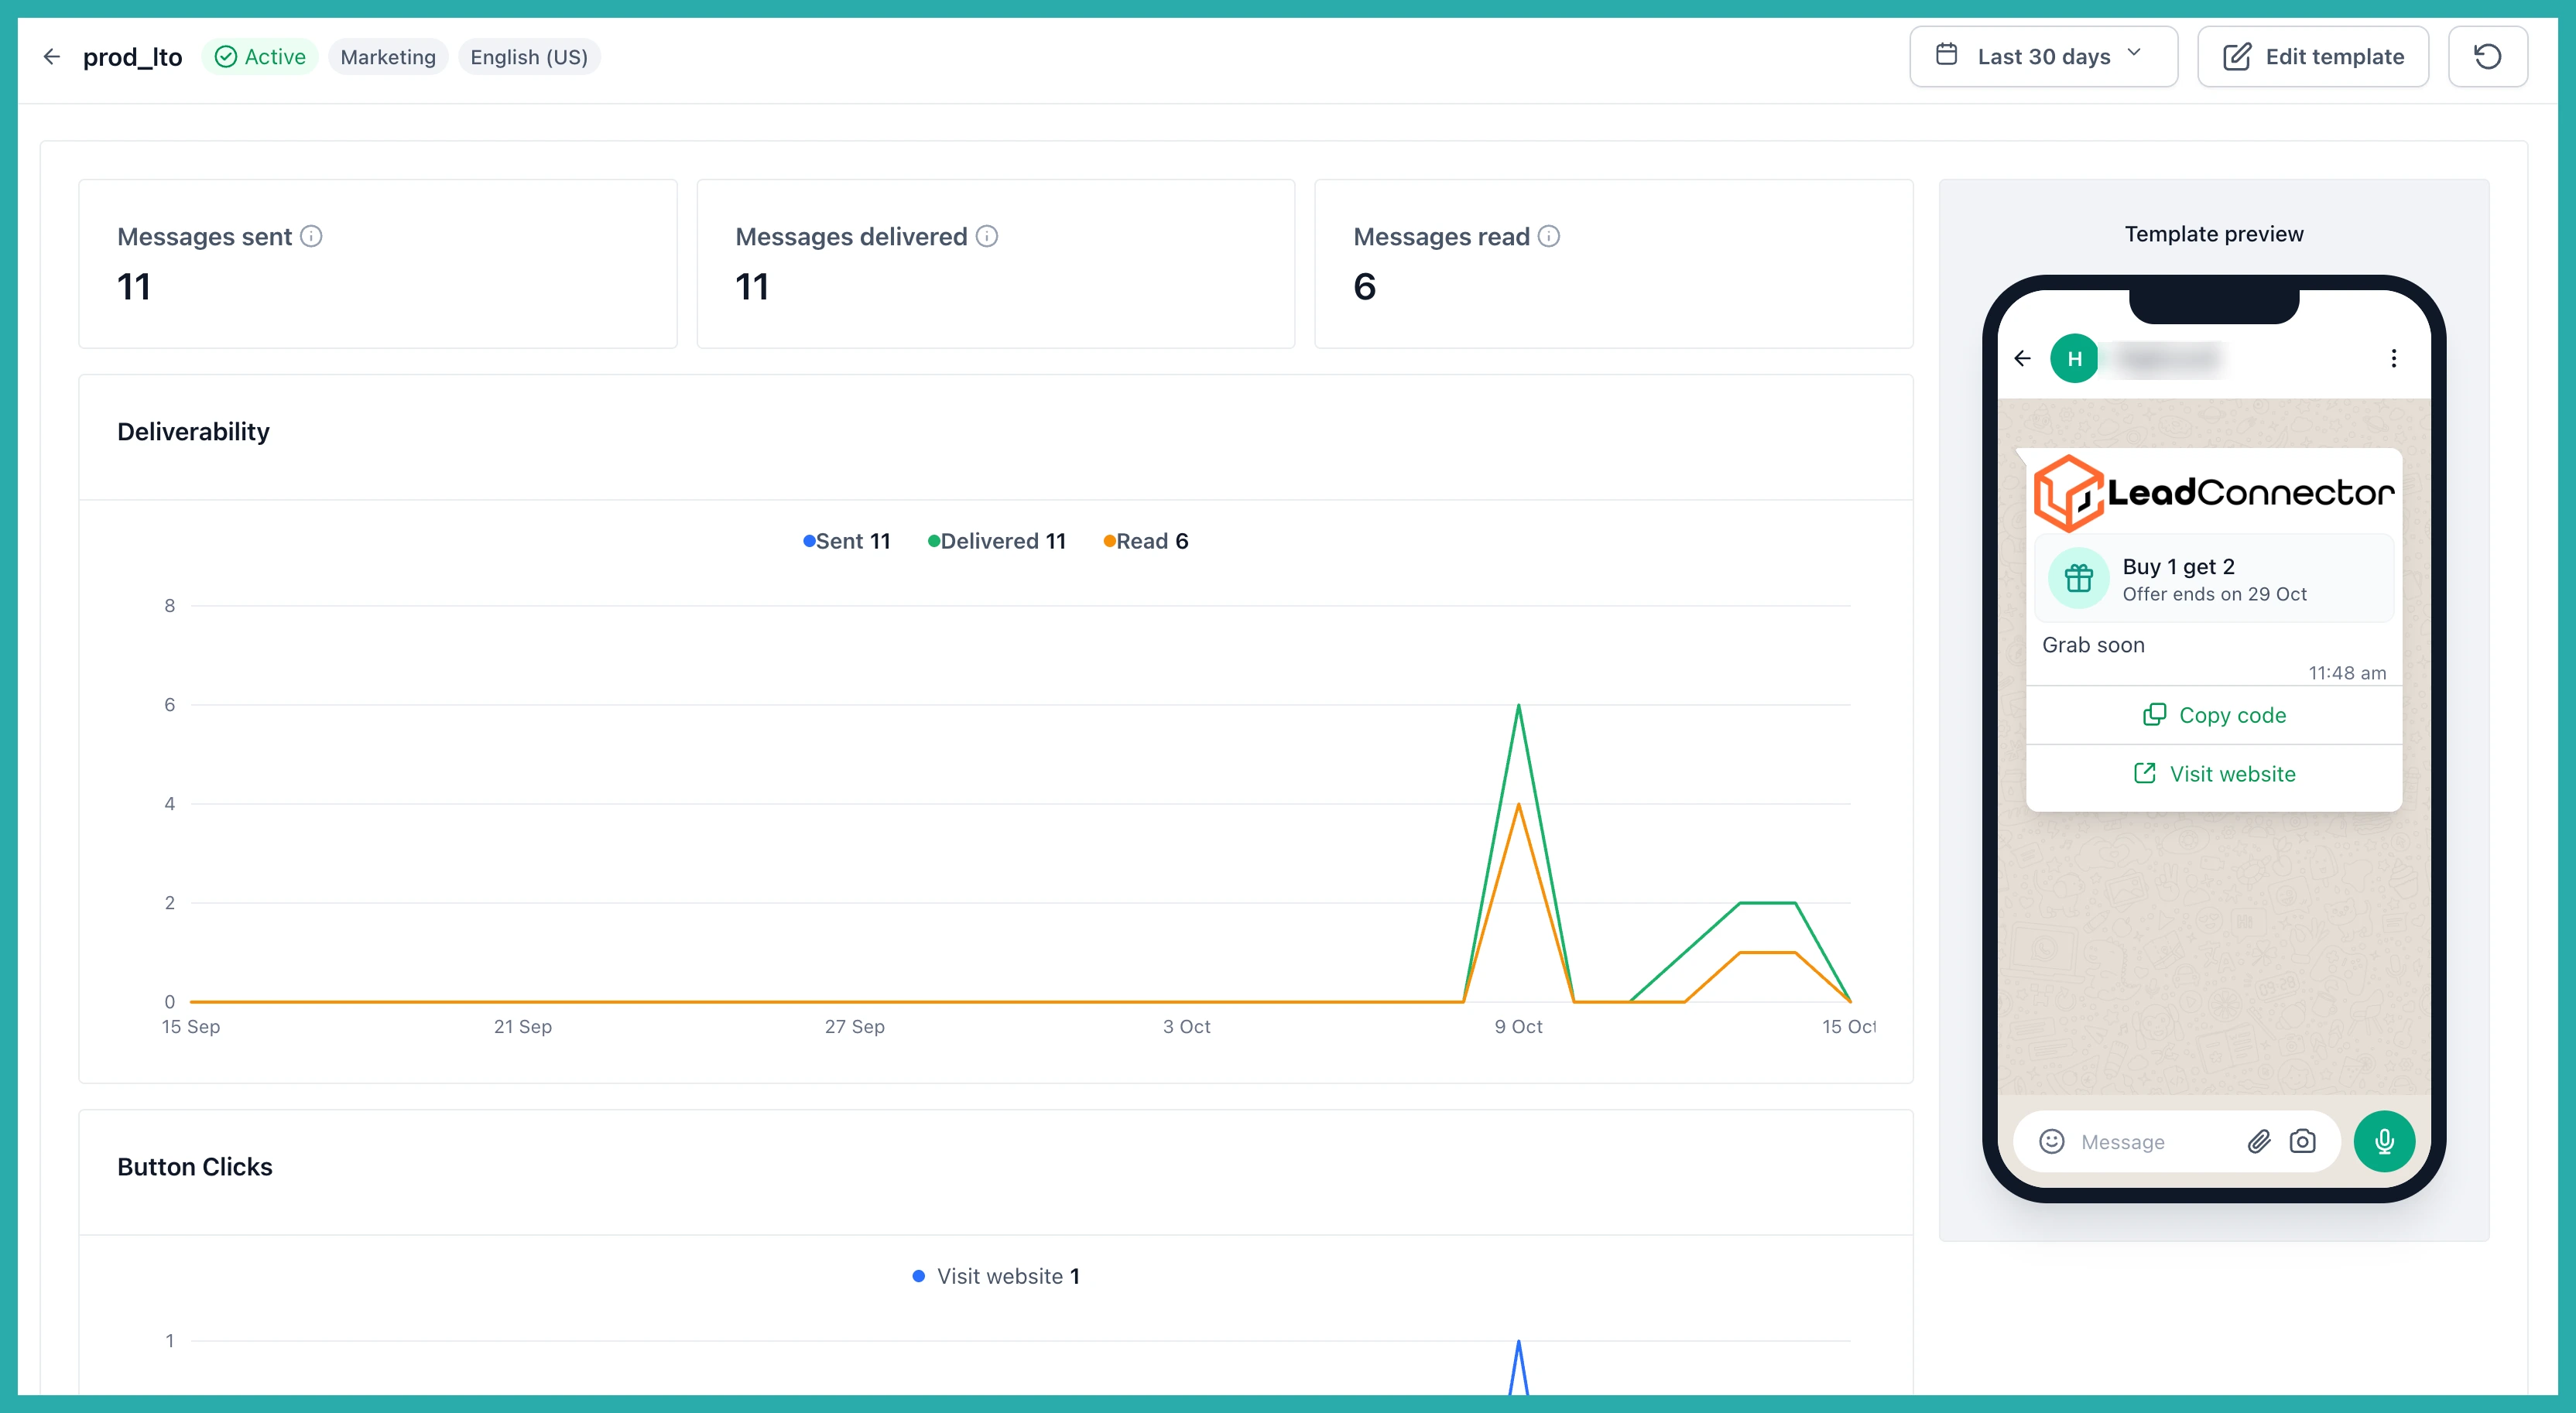The width and height of the screenshot is (2576, 1413).
Task: Click the Template preview title
Action: (x=2214, y=234)
